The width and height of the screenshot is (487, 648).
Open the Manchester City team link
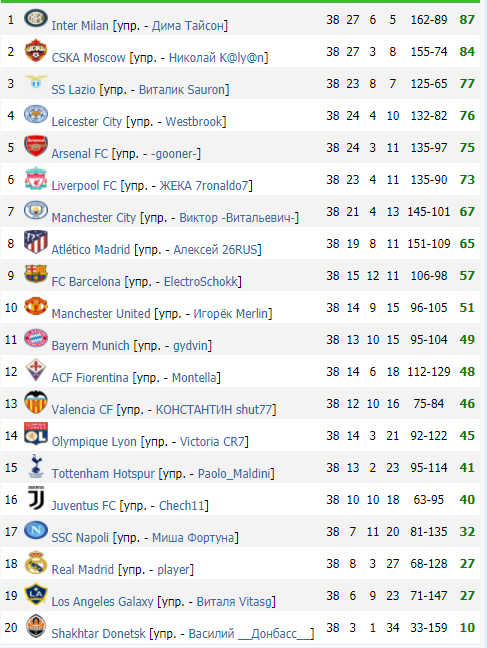93,217
